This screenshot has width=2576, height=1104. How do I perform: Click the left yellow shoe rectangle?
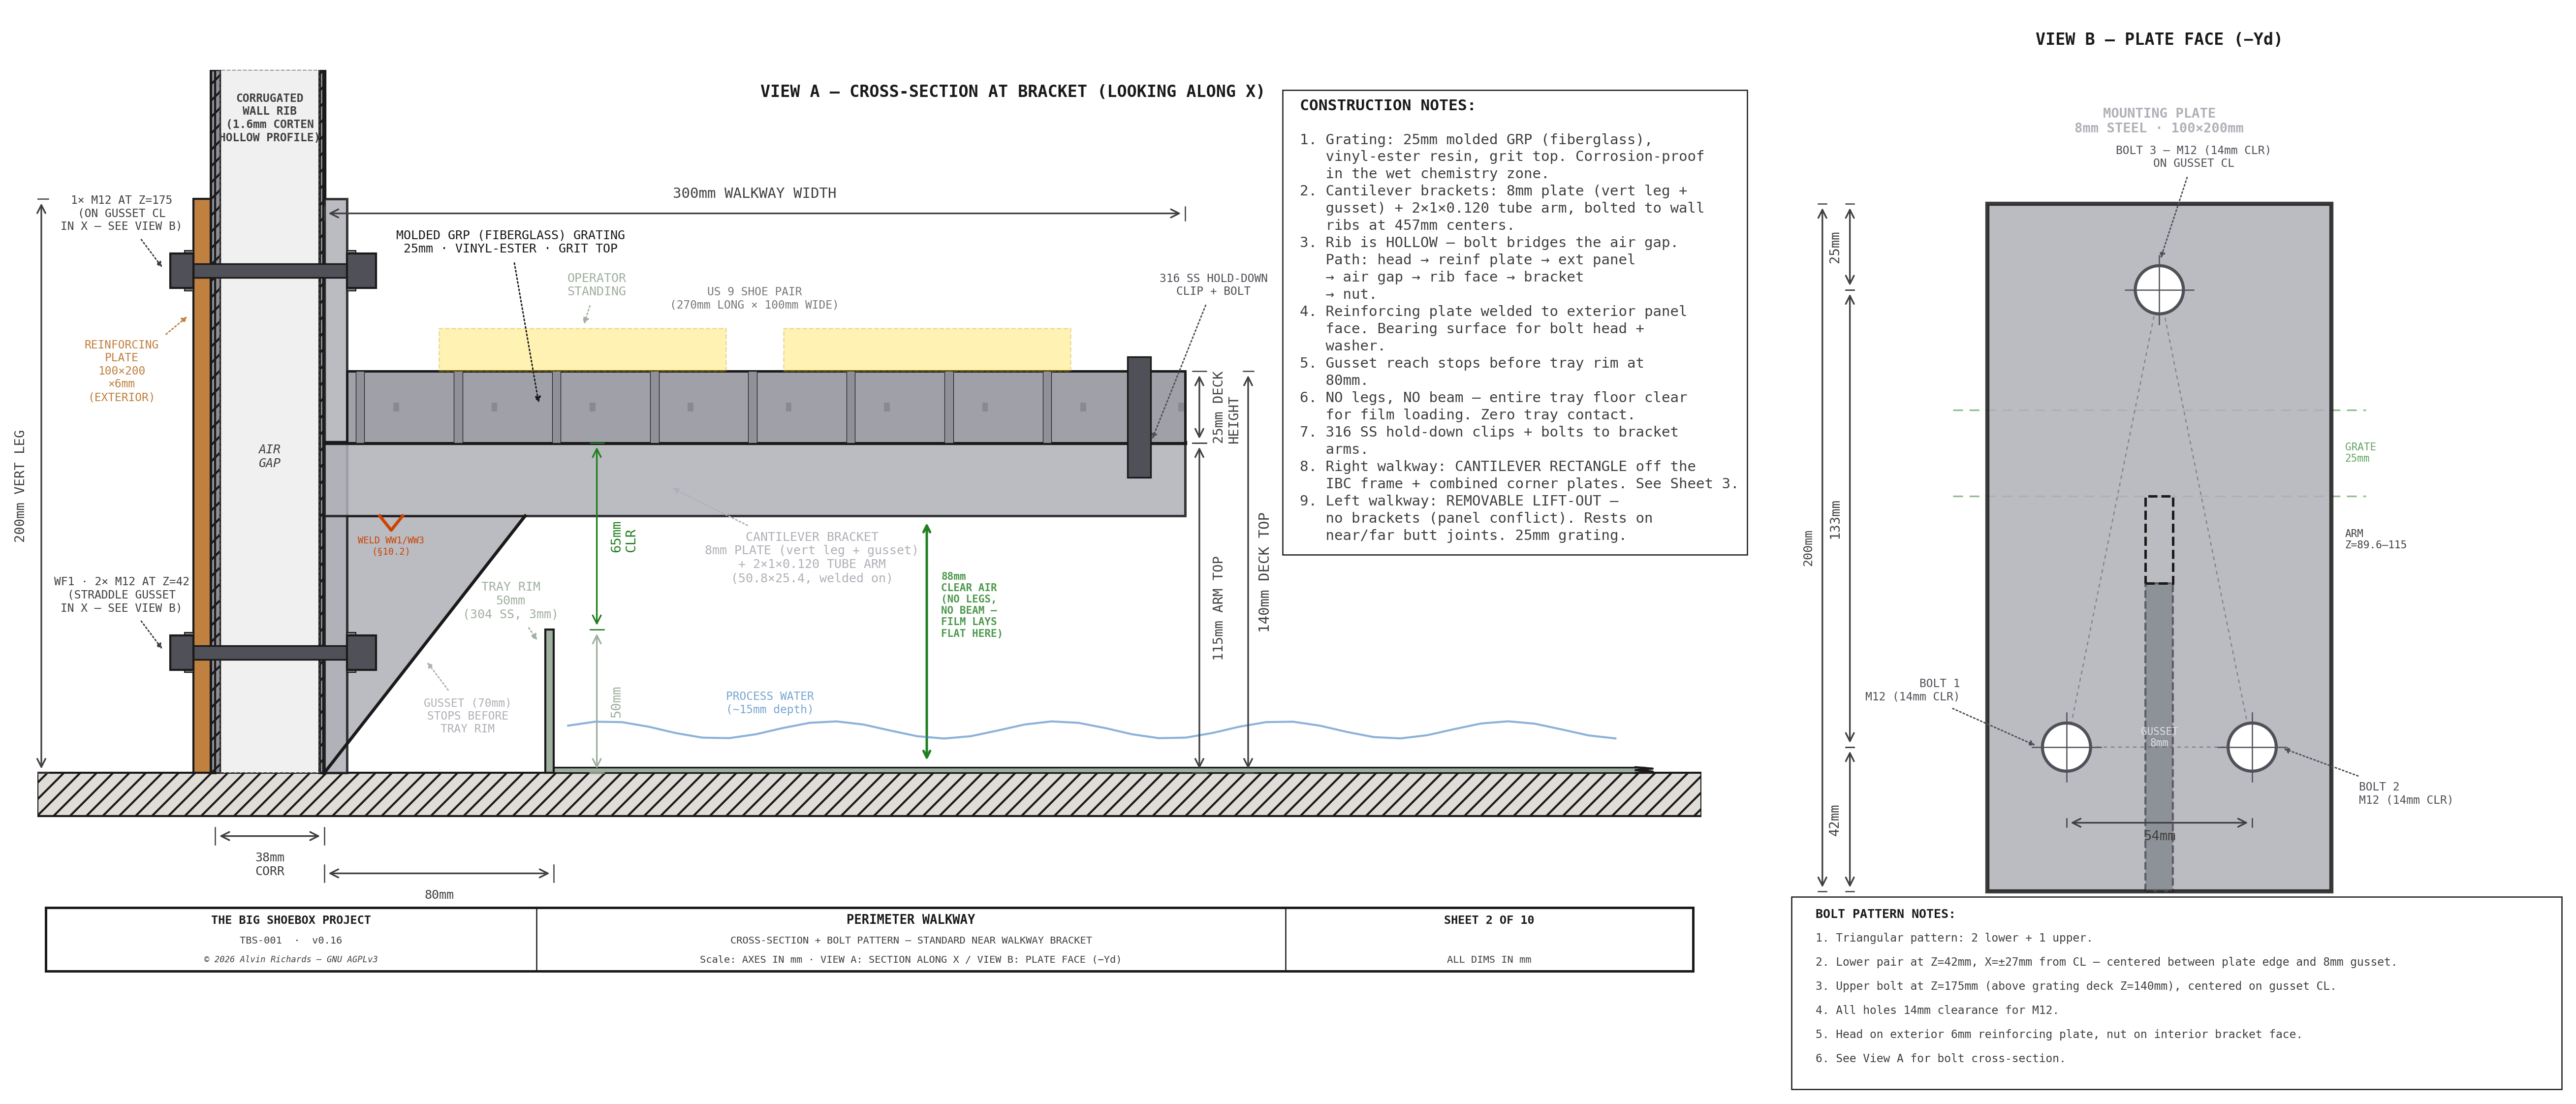point(582,350)
